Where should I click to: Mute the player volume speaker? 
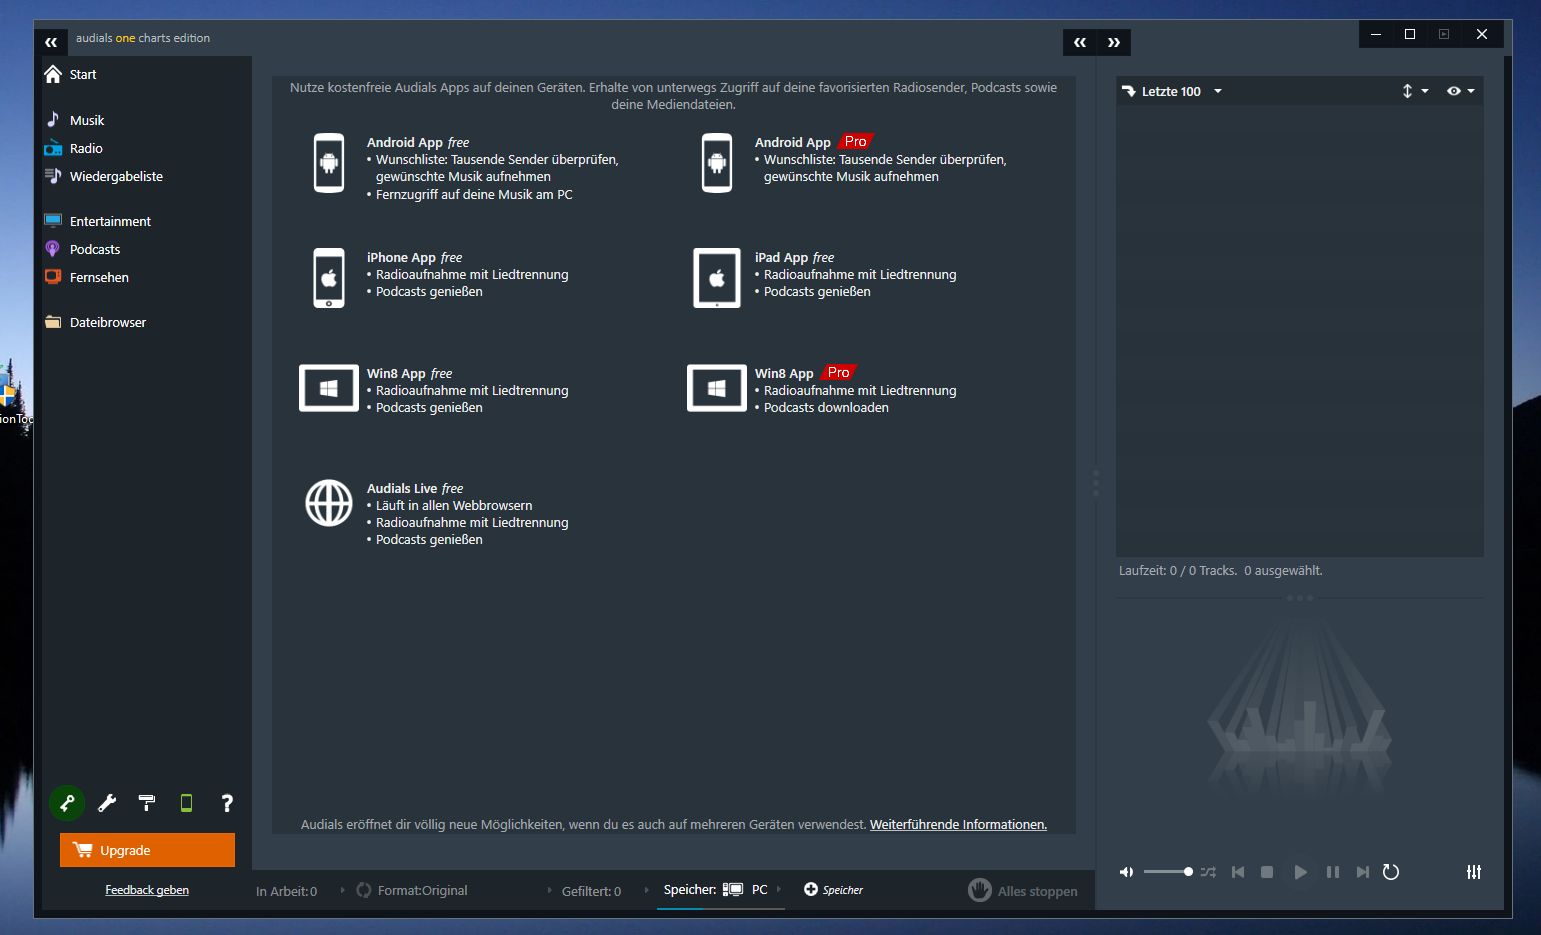[1127, 872]
